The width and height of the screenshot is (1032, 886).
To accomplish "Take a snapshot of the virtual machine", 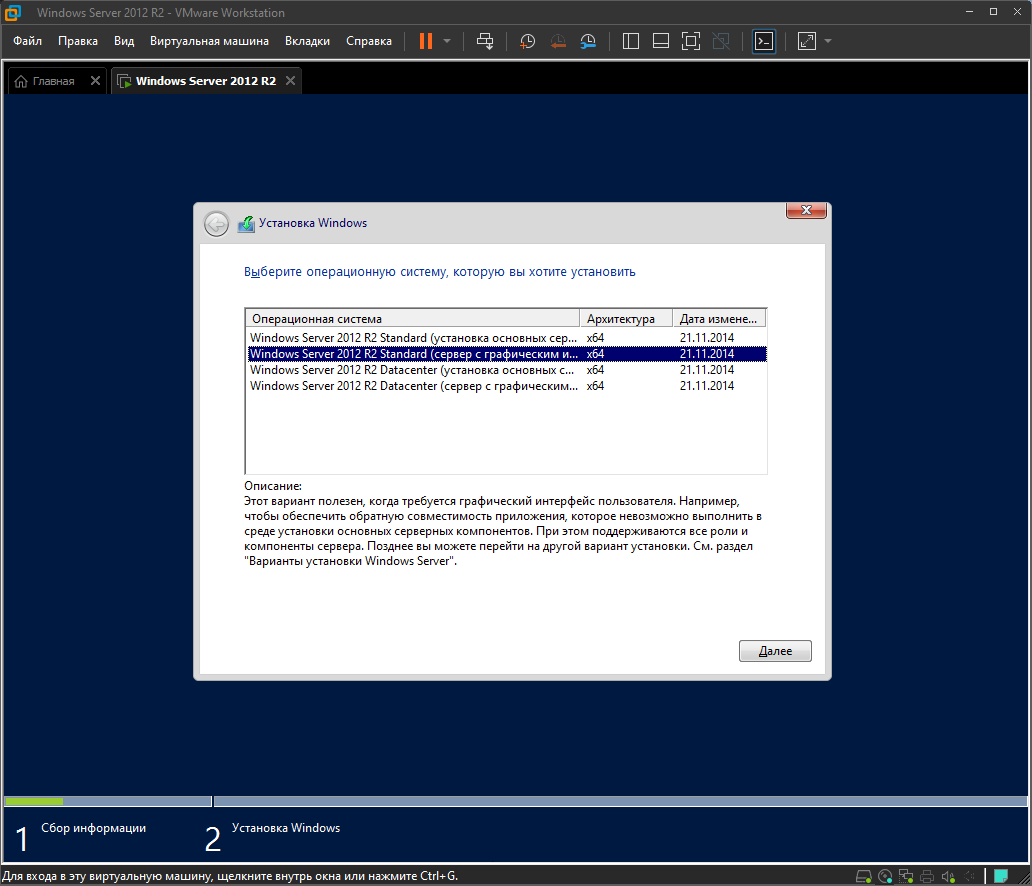I will [x=527, y=41].
